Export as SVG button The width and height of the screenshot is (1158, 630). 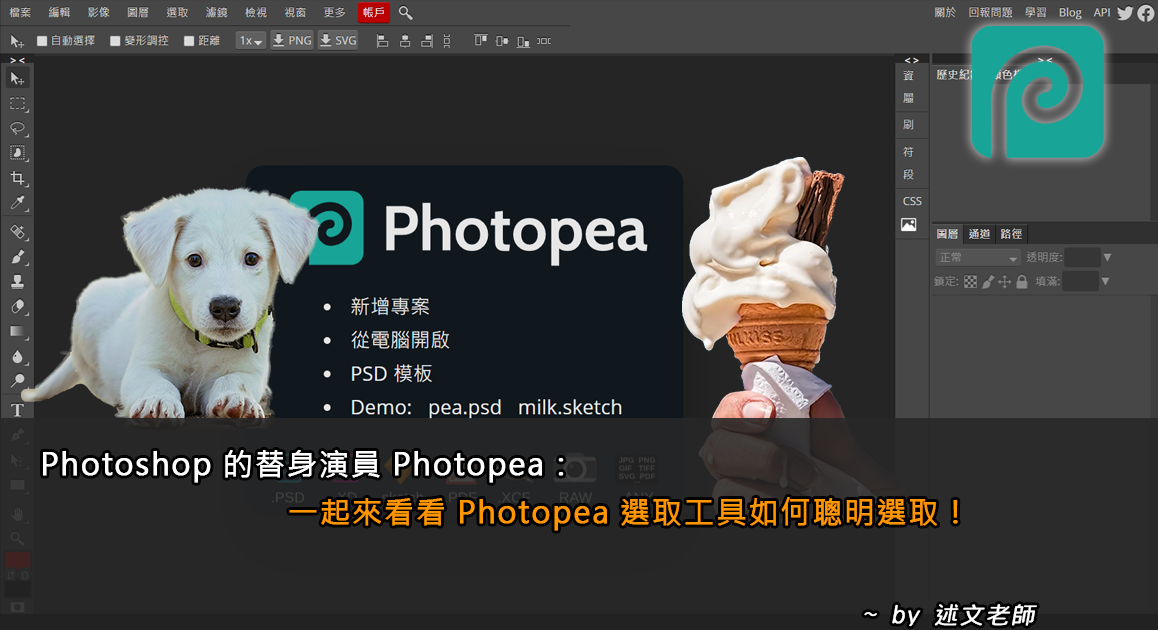338,41
